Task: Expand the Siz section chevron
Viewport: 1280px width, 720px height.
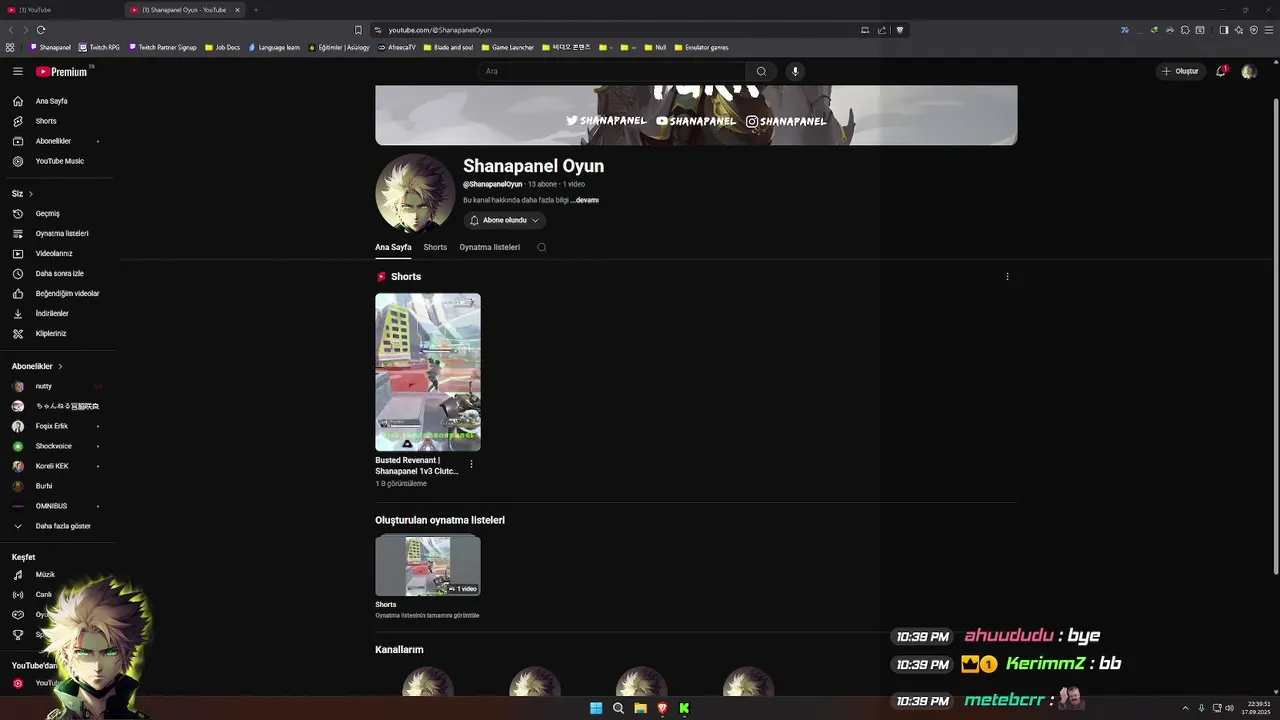Action: [30, 193]
